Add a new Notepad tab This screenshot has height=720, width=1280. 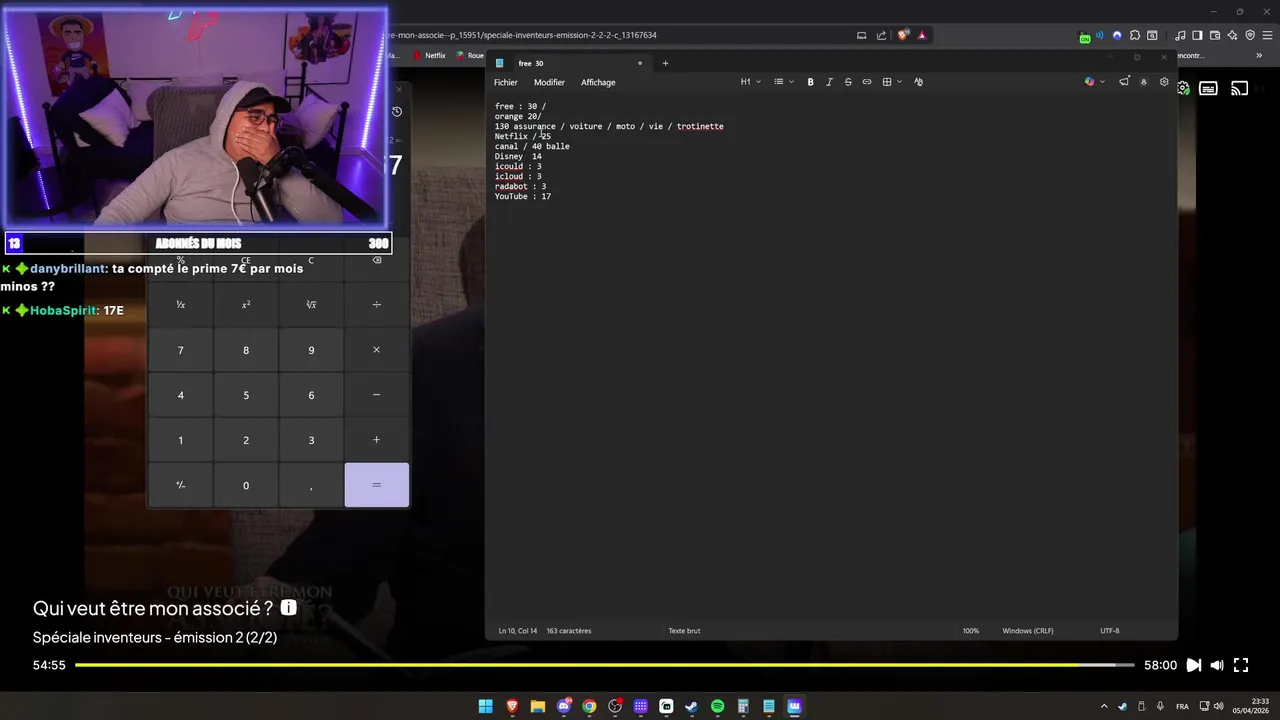point(665,63)
